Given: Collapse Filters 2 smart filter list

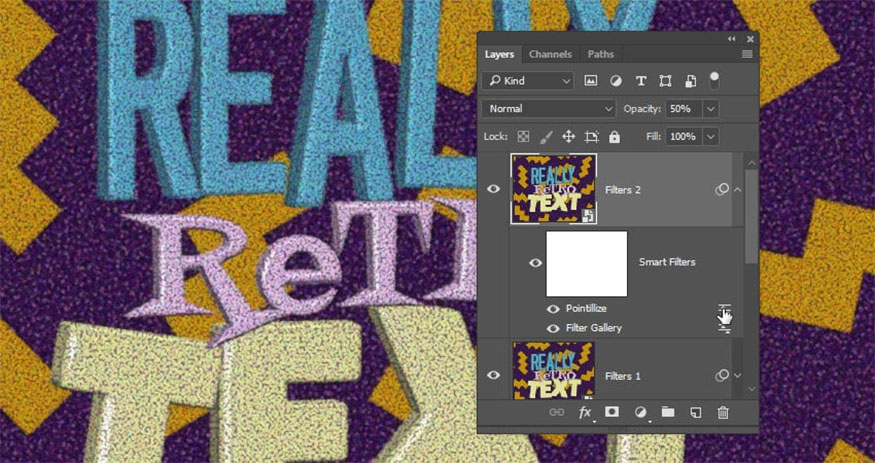Looking at the screenshot, I should pyautogui.click(x=738, y=190).
